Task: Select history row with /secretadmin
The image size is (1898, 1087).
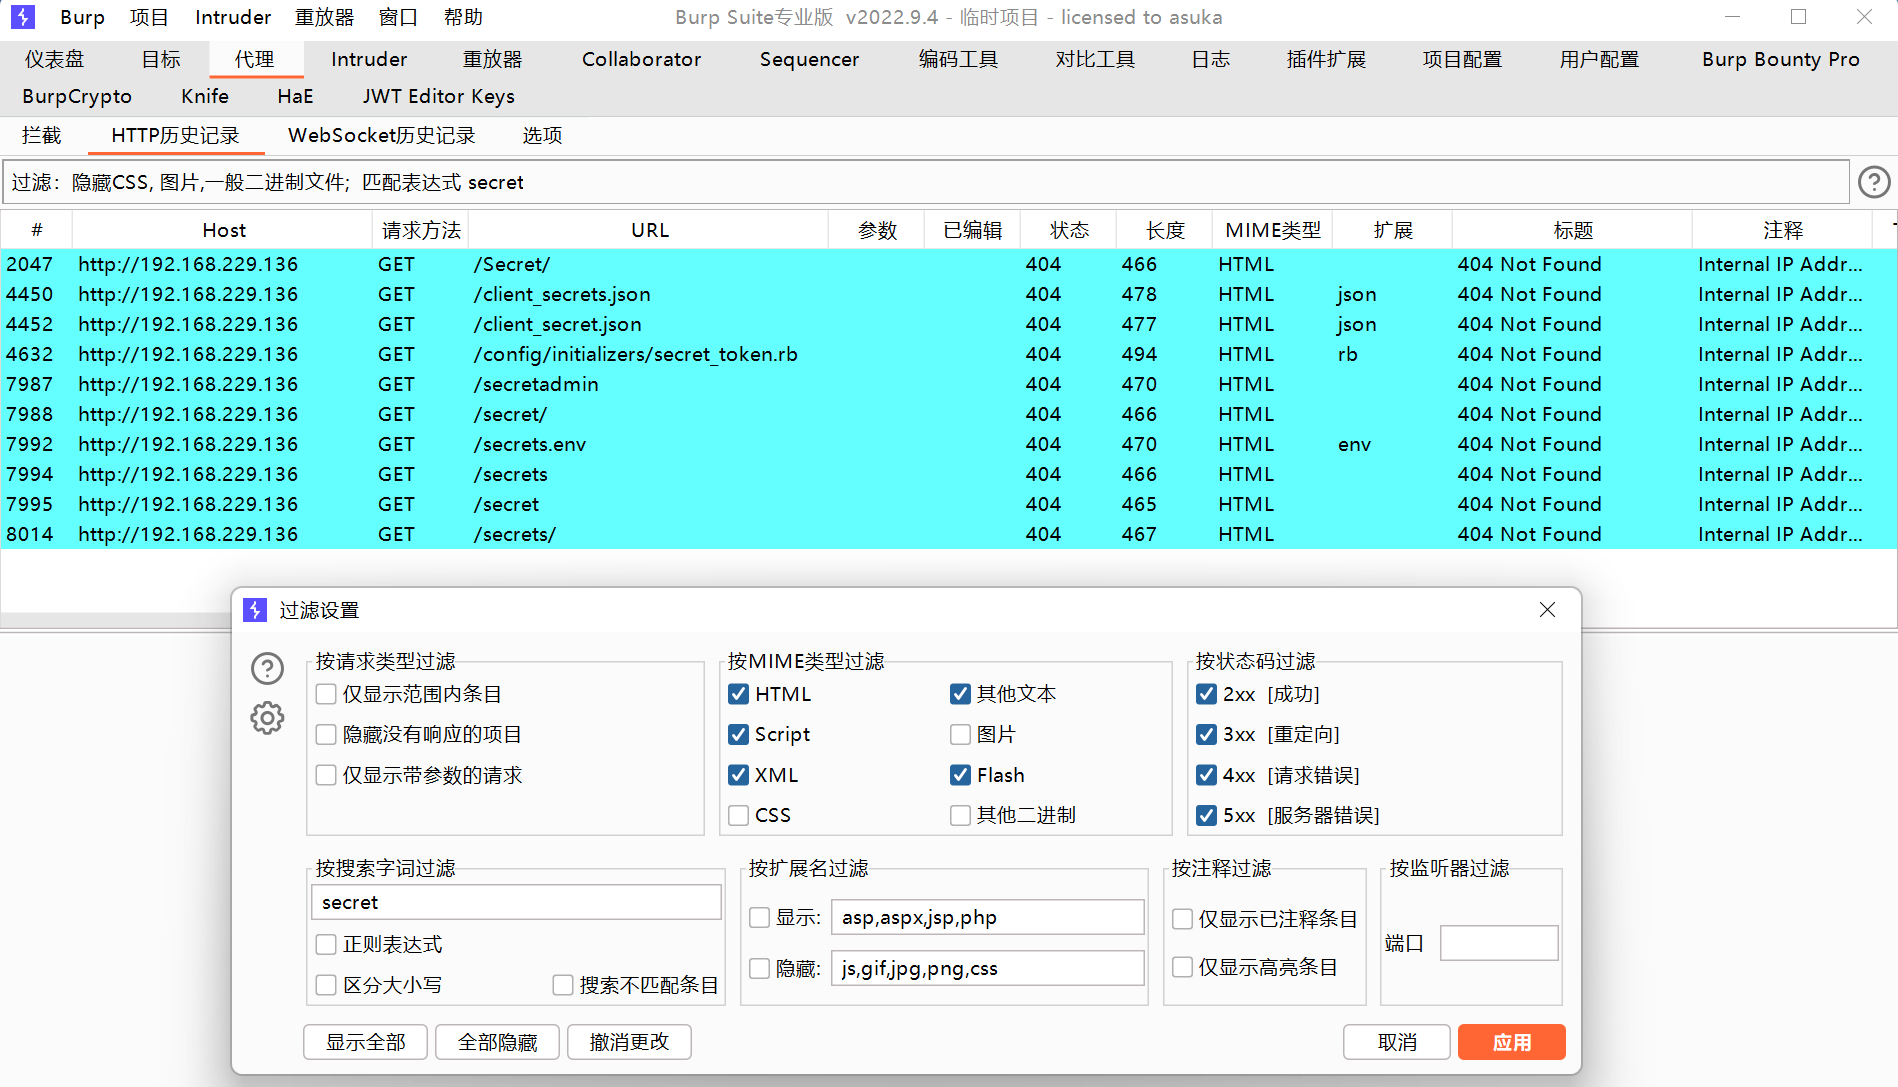Action: click(x=948, y=384)
